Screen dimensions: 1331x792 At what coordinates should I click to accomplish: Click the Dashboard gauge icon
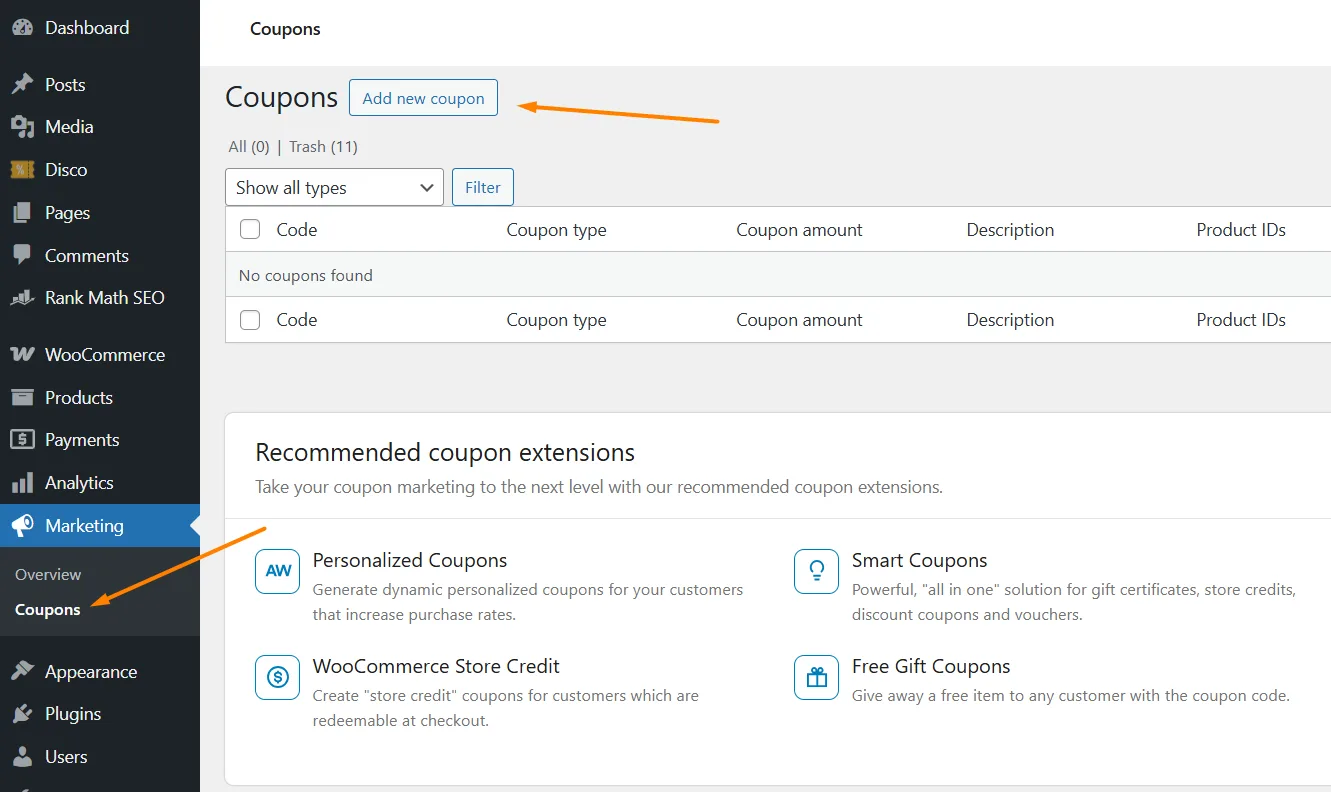click(x=22, y=28)
